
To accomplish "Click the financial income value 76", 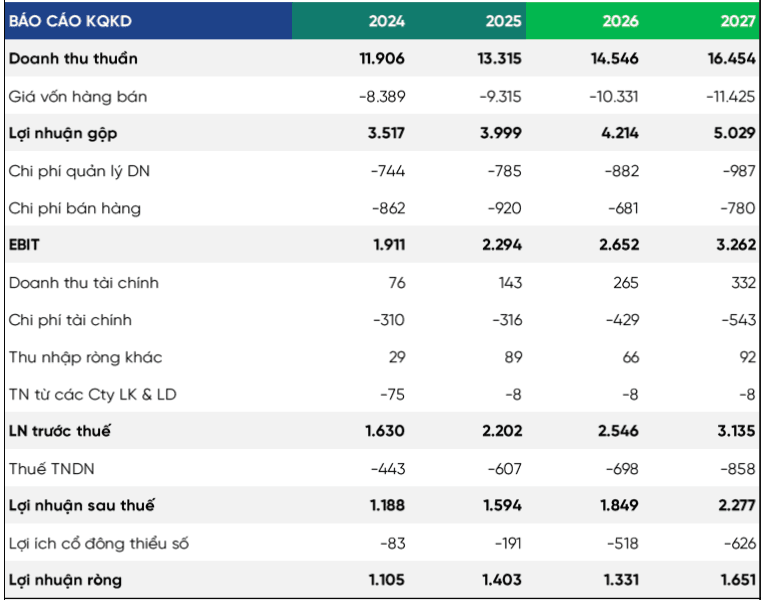I will 397,283.
